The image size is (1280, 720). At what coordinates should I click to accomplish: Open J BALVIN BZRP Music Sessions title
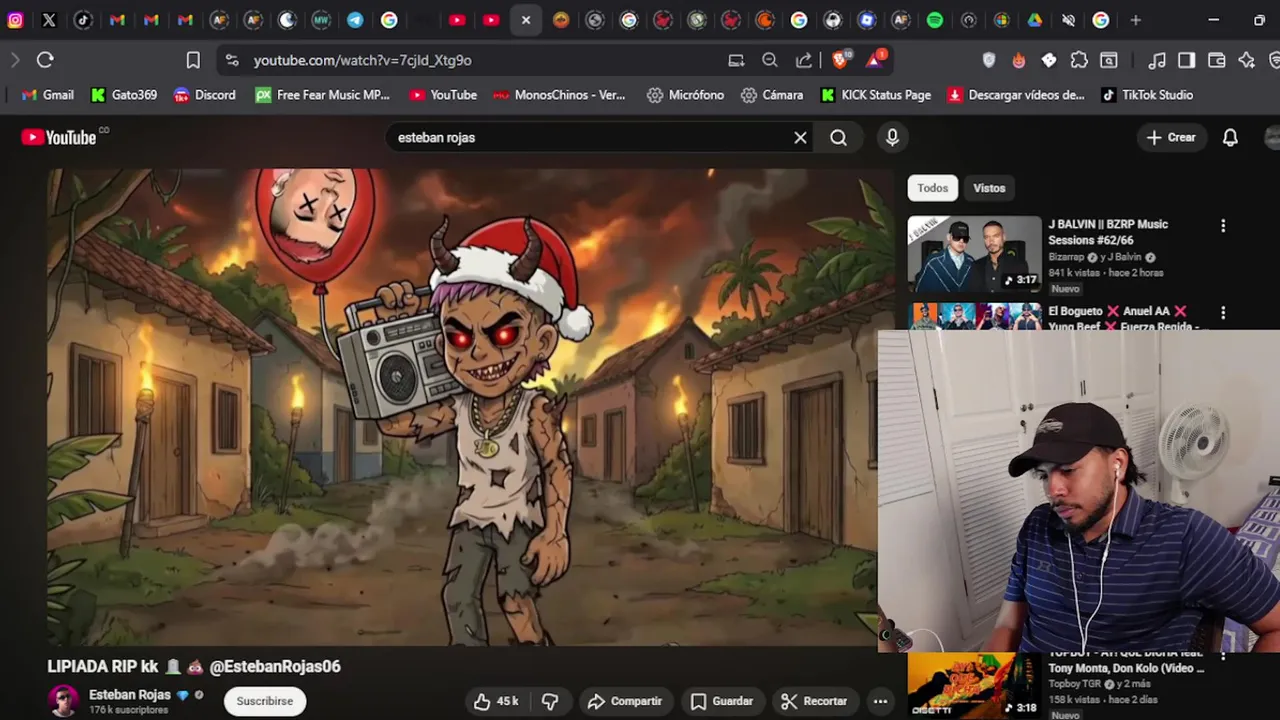pyautogui.click(x=1108, y=232)
